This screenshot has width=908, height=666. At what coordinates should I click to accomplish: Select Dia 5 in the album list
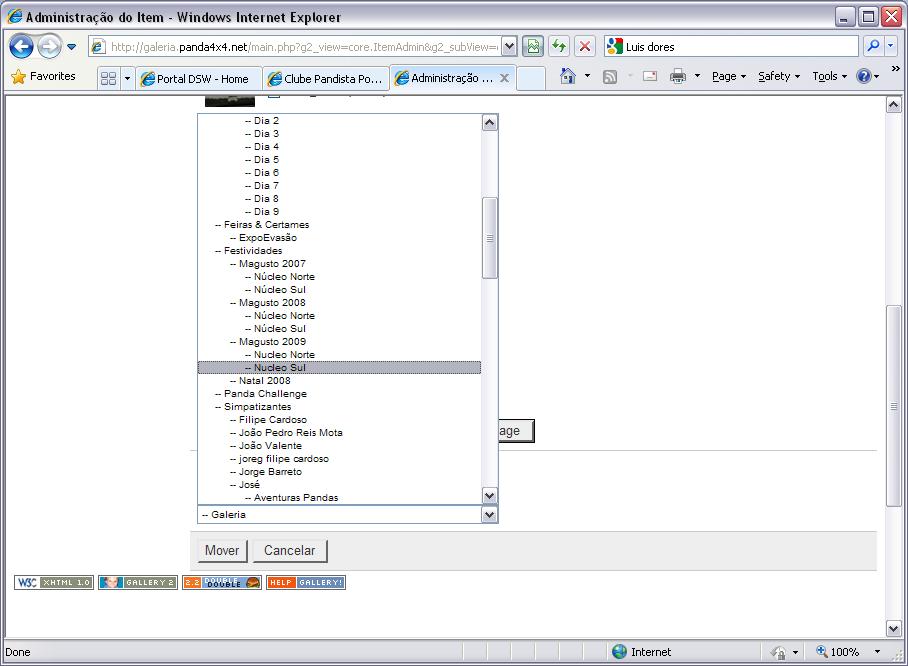coord(339,159)
